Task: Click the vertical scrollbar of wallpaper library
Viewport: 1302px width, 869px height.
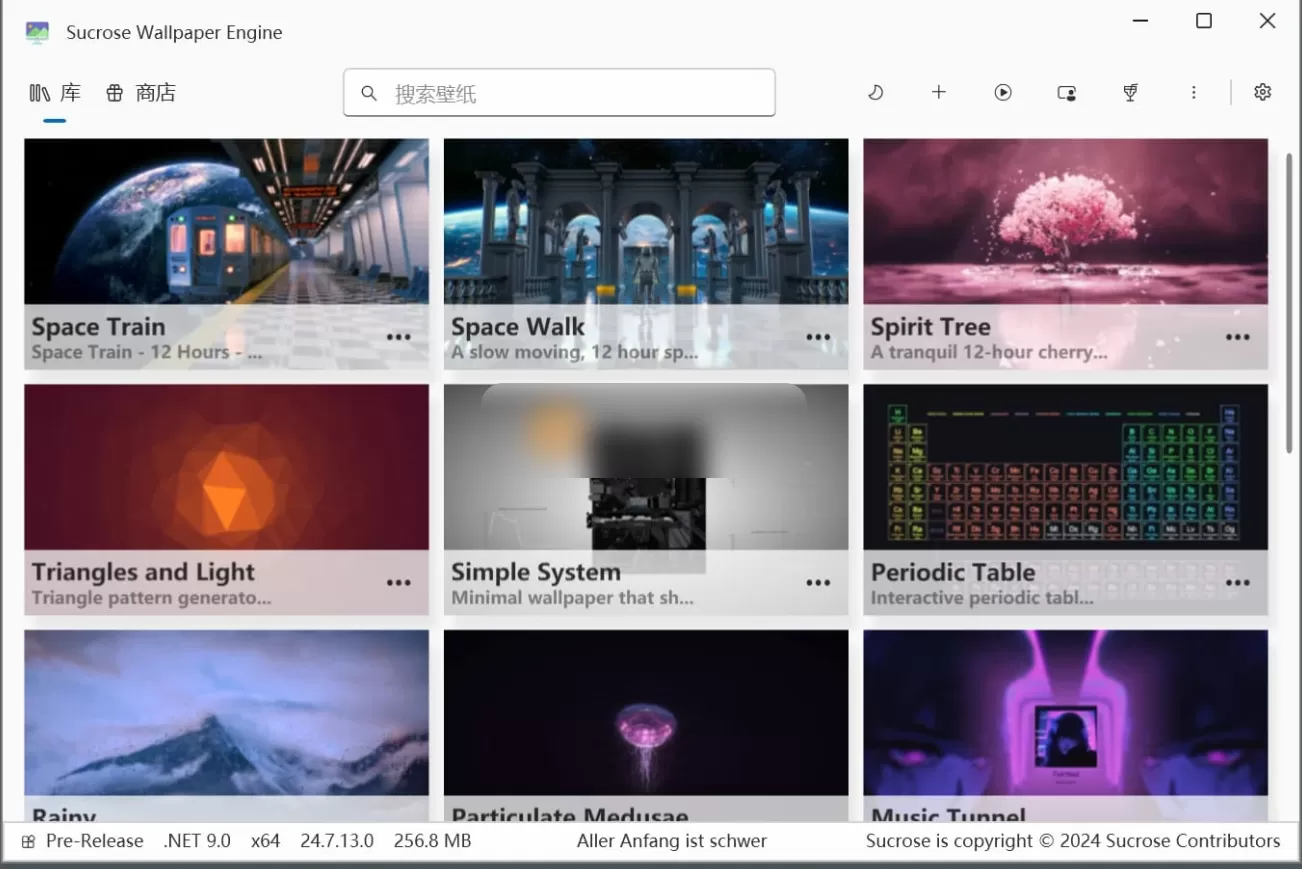Action: [1288, 300]
